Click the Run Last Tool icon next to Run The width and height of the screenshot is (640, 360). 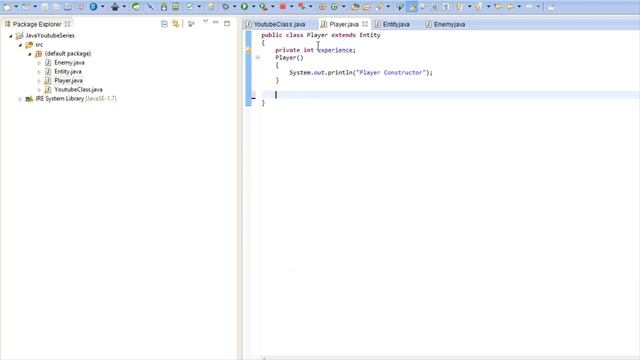click(x=263, y=7)
